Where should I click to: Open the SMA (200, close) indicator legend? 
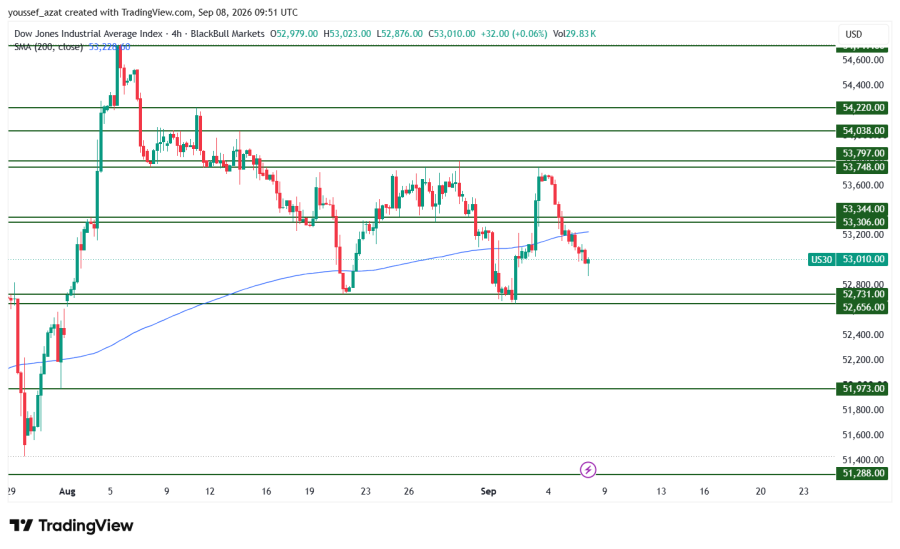tap(48, 47)
